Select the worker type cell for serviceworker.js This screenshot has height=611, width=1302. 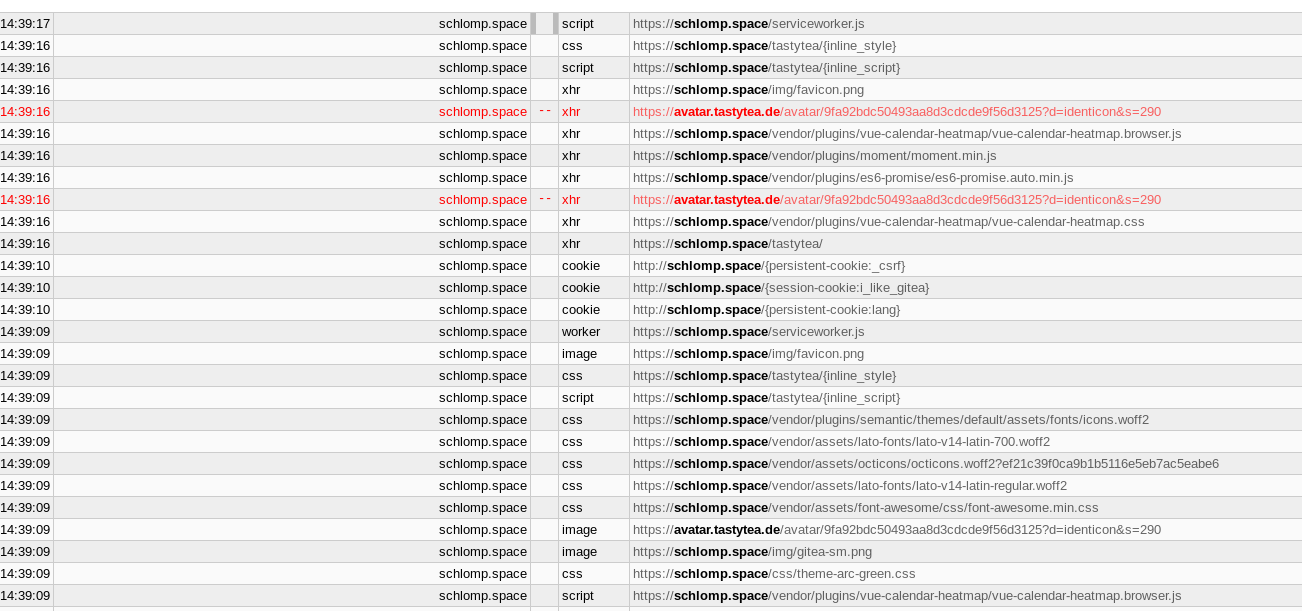[580, 331]
